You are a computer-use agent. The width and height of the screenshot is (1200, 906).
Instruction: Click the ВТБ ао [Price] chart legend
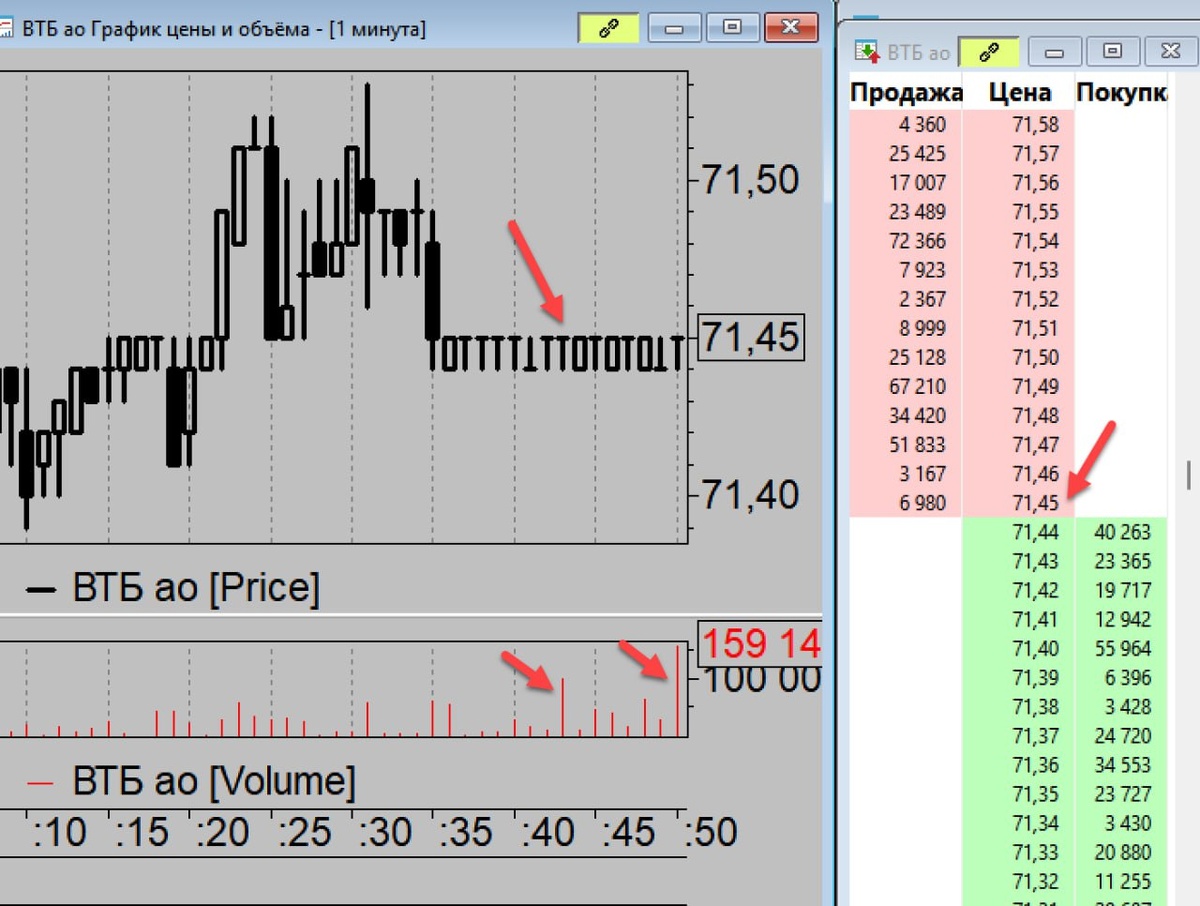(x=172, y=588)
